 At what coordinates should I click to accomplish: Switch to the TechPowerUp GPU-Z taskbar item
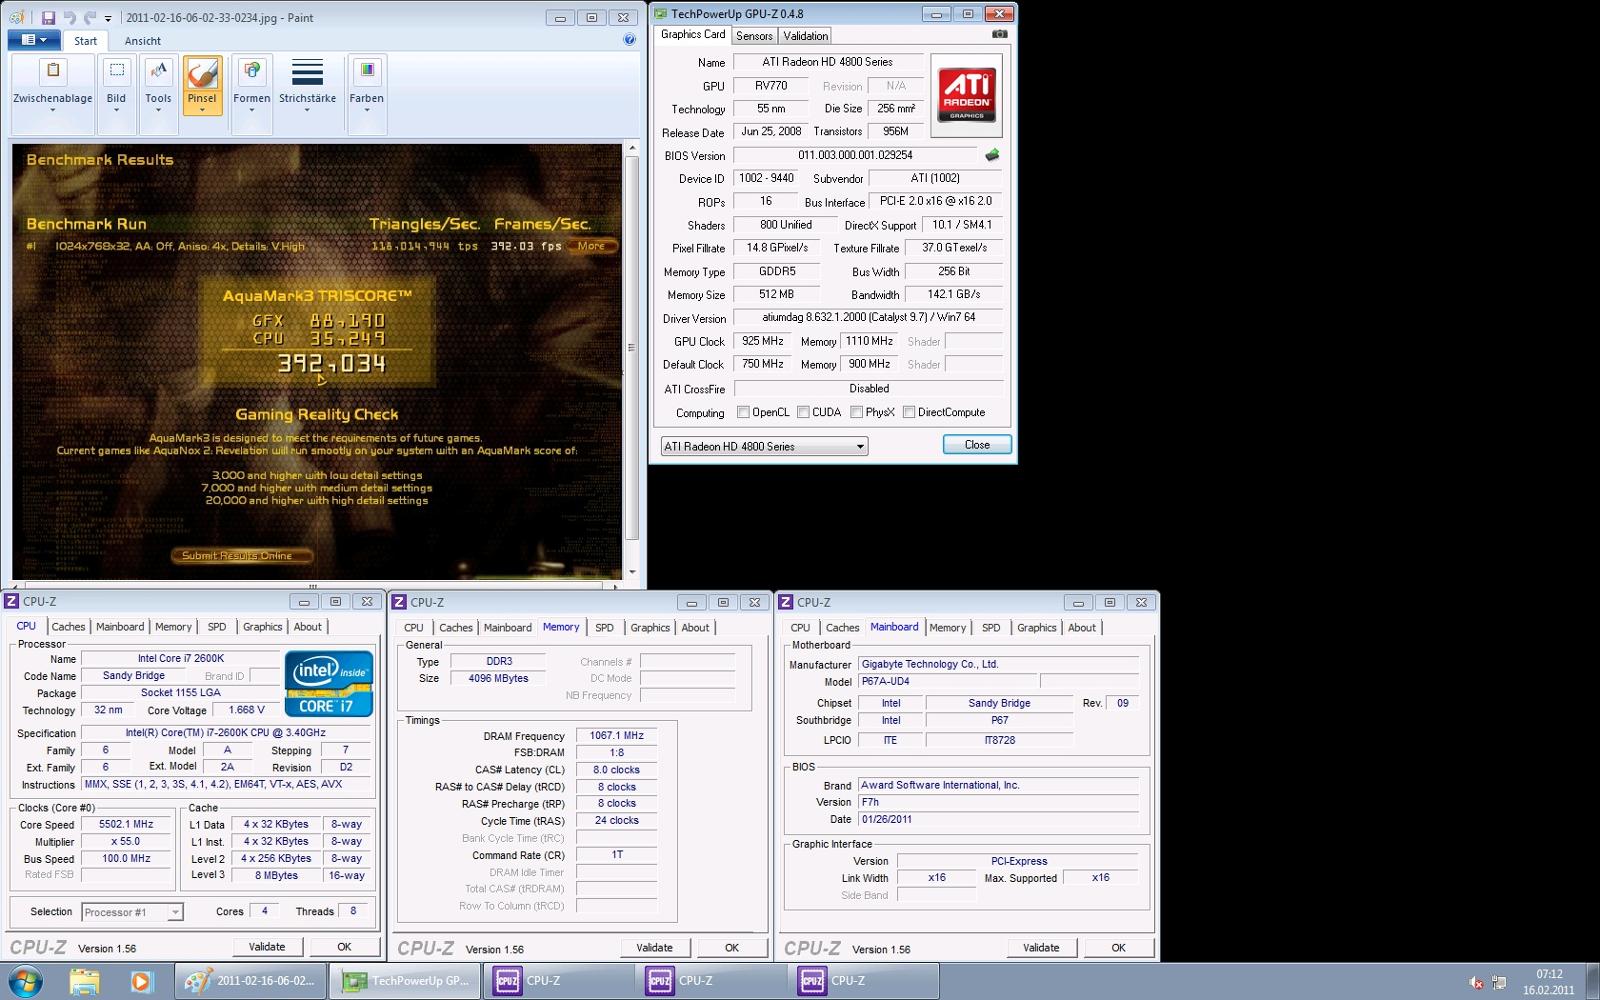404,981
